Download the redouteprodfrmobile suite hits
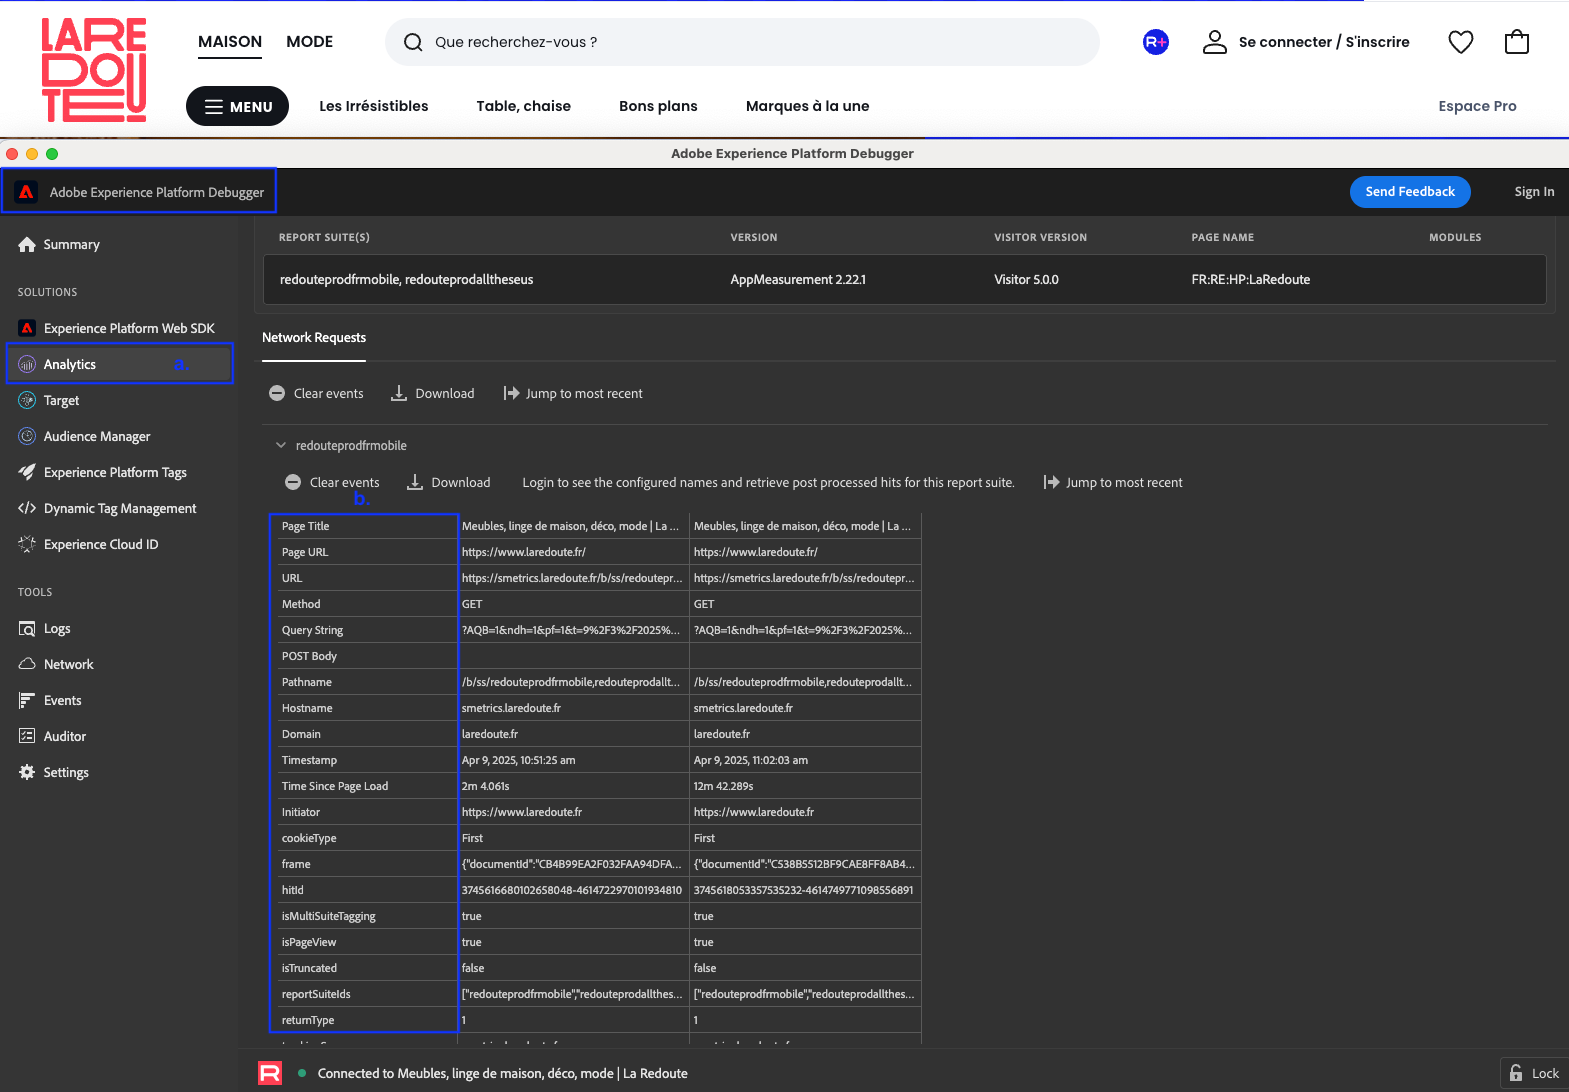This screenshot has height=1092, width=1569. click(x=449, y=483)
